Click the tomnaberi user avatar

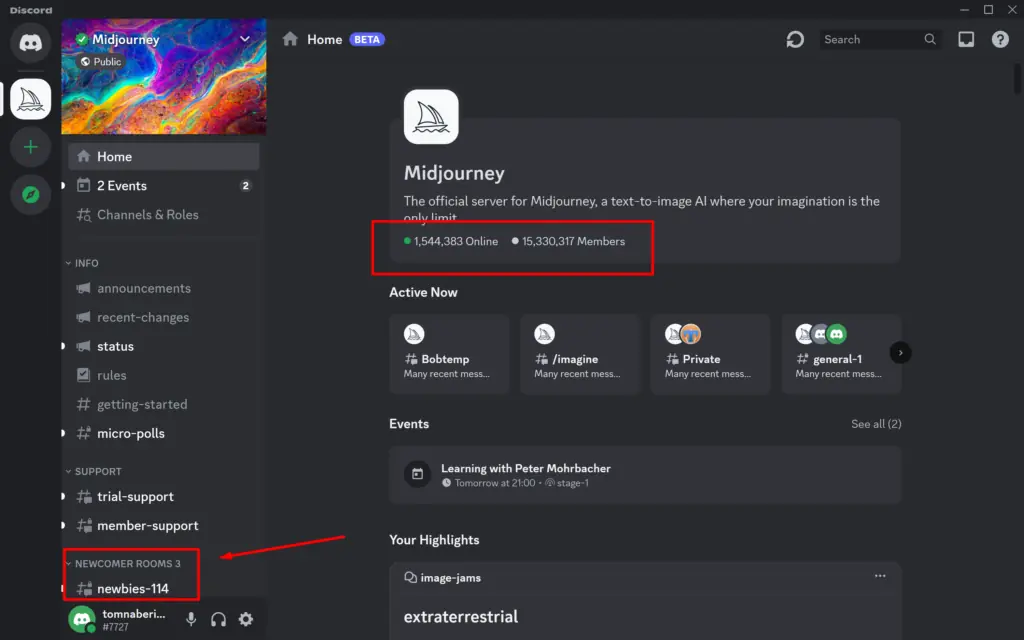click(x=82, y=619)
